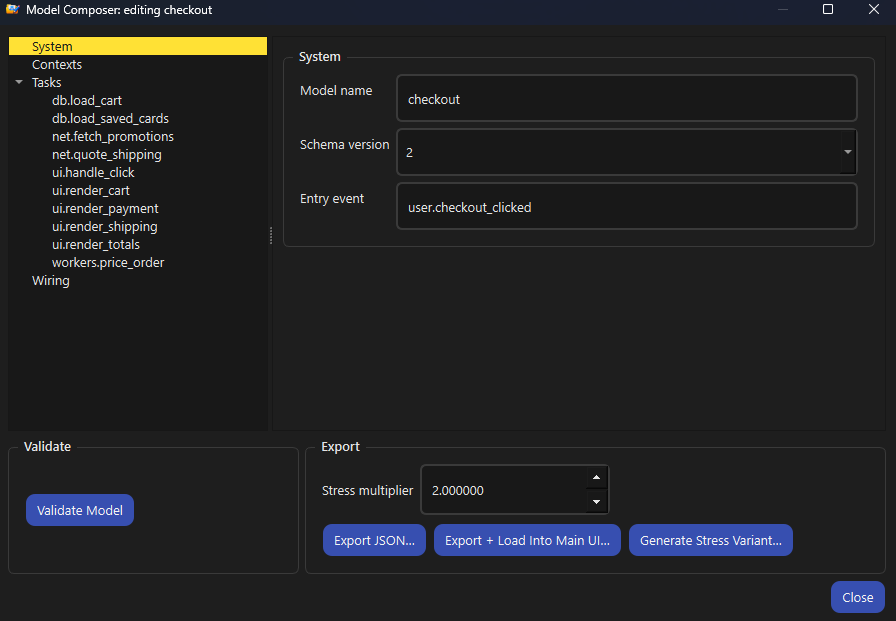Open the Schema version dropdown
The image size is (896, 621).
[627, 152]
